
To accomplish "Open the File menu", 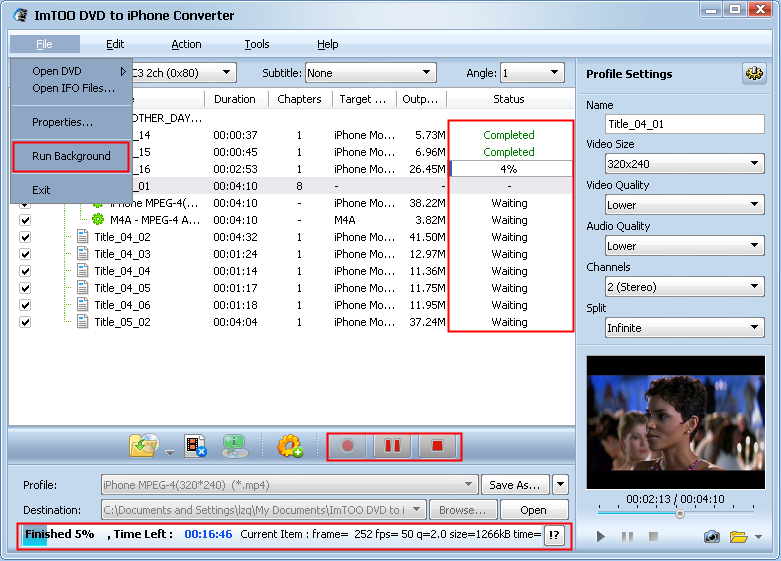I will (x=44, y=44).
